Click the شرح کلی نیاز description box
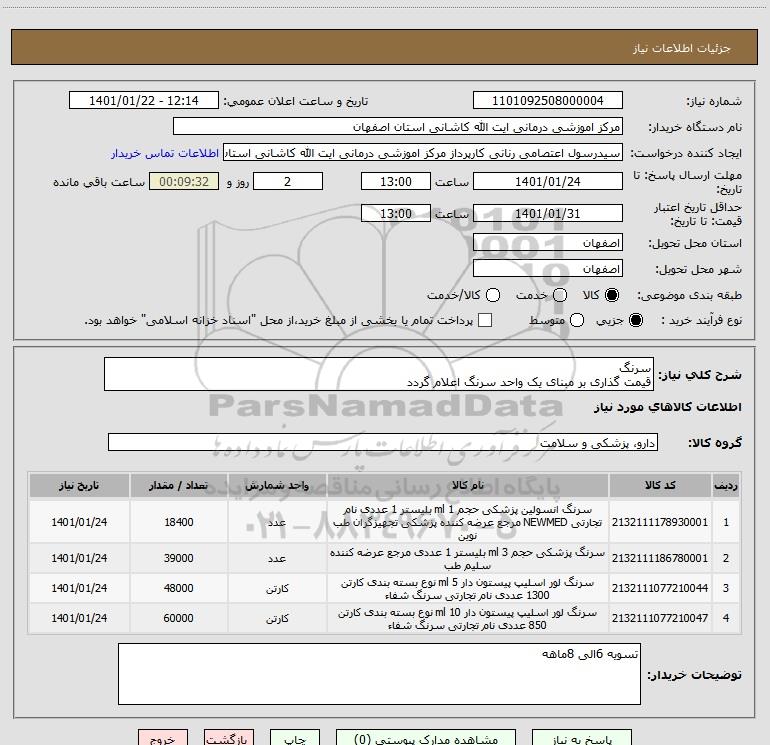770x745 pixels. coord(379,375)
